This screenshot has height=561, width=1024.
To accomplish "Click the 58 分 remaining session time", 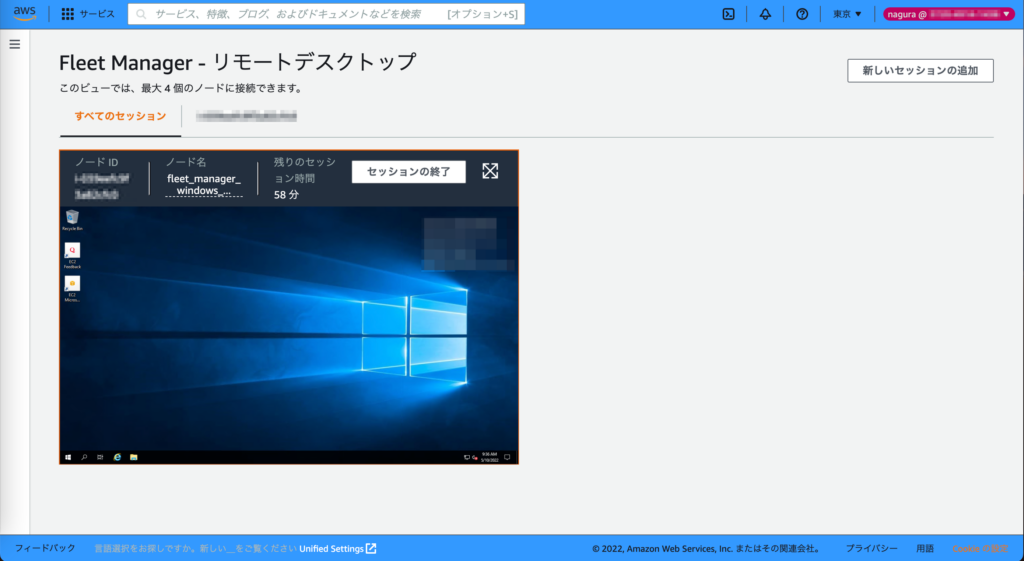I will tap(286, 195).
